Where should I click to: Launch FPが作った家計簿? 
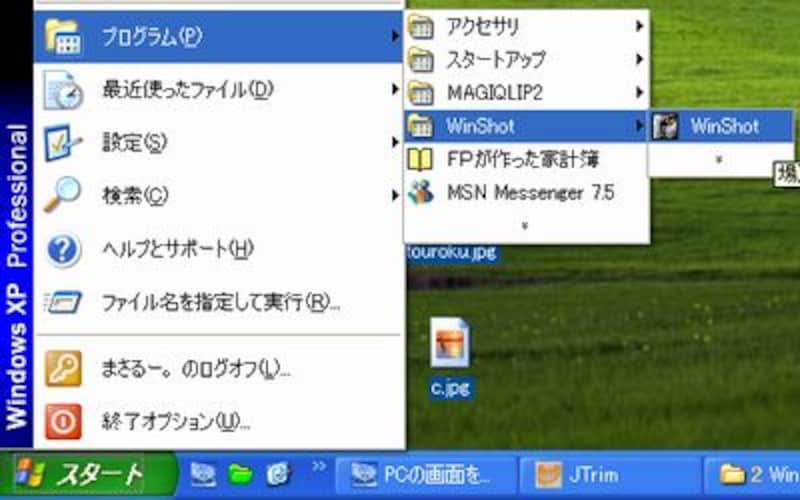[x=526, y=159]
